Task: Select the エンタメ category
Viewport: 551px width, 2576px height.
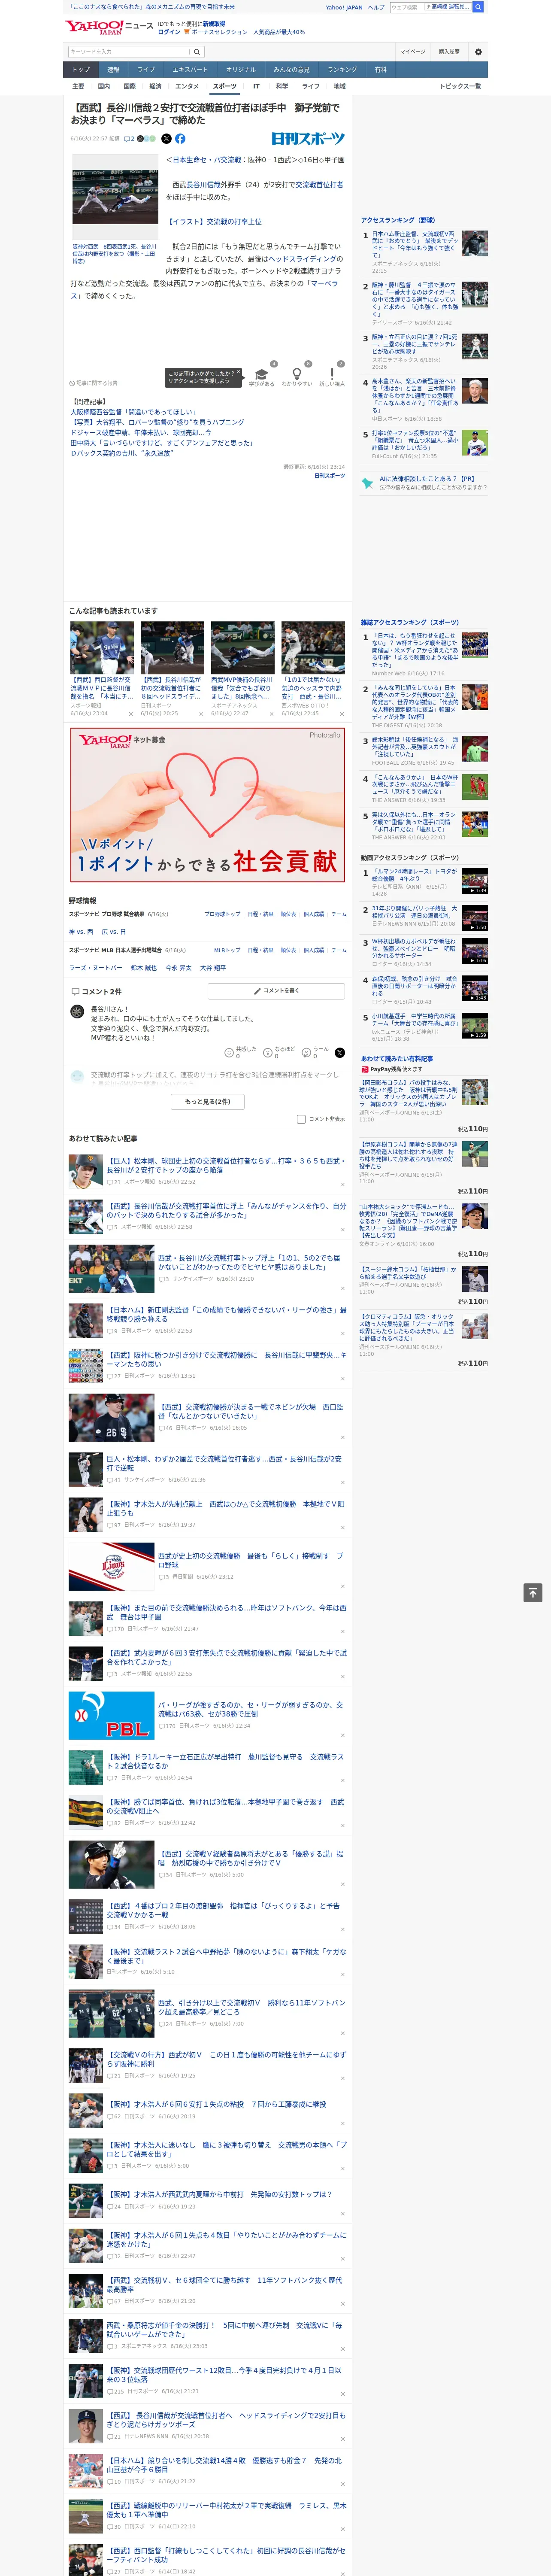Action: click(187, 86)
